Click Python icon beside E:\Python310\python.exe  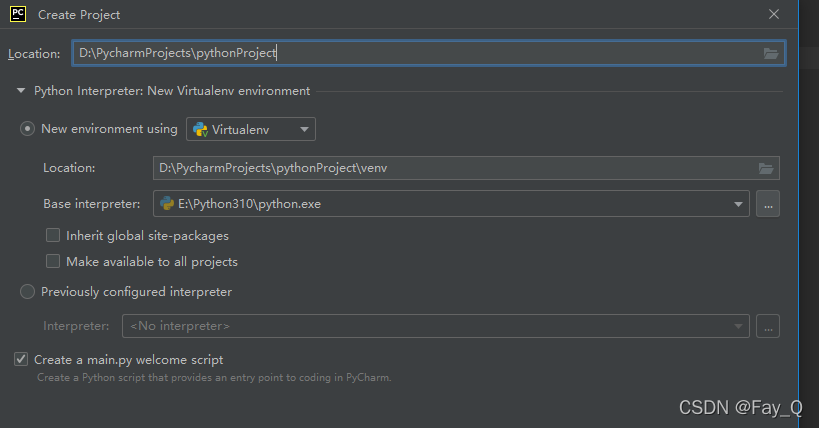167,203
